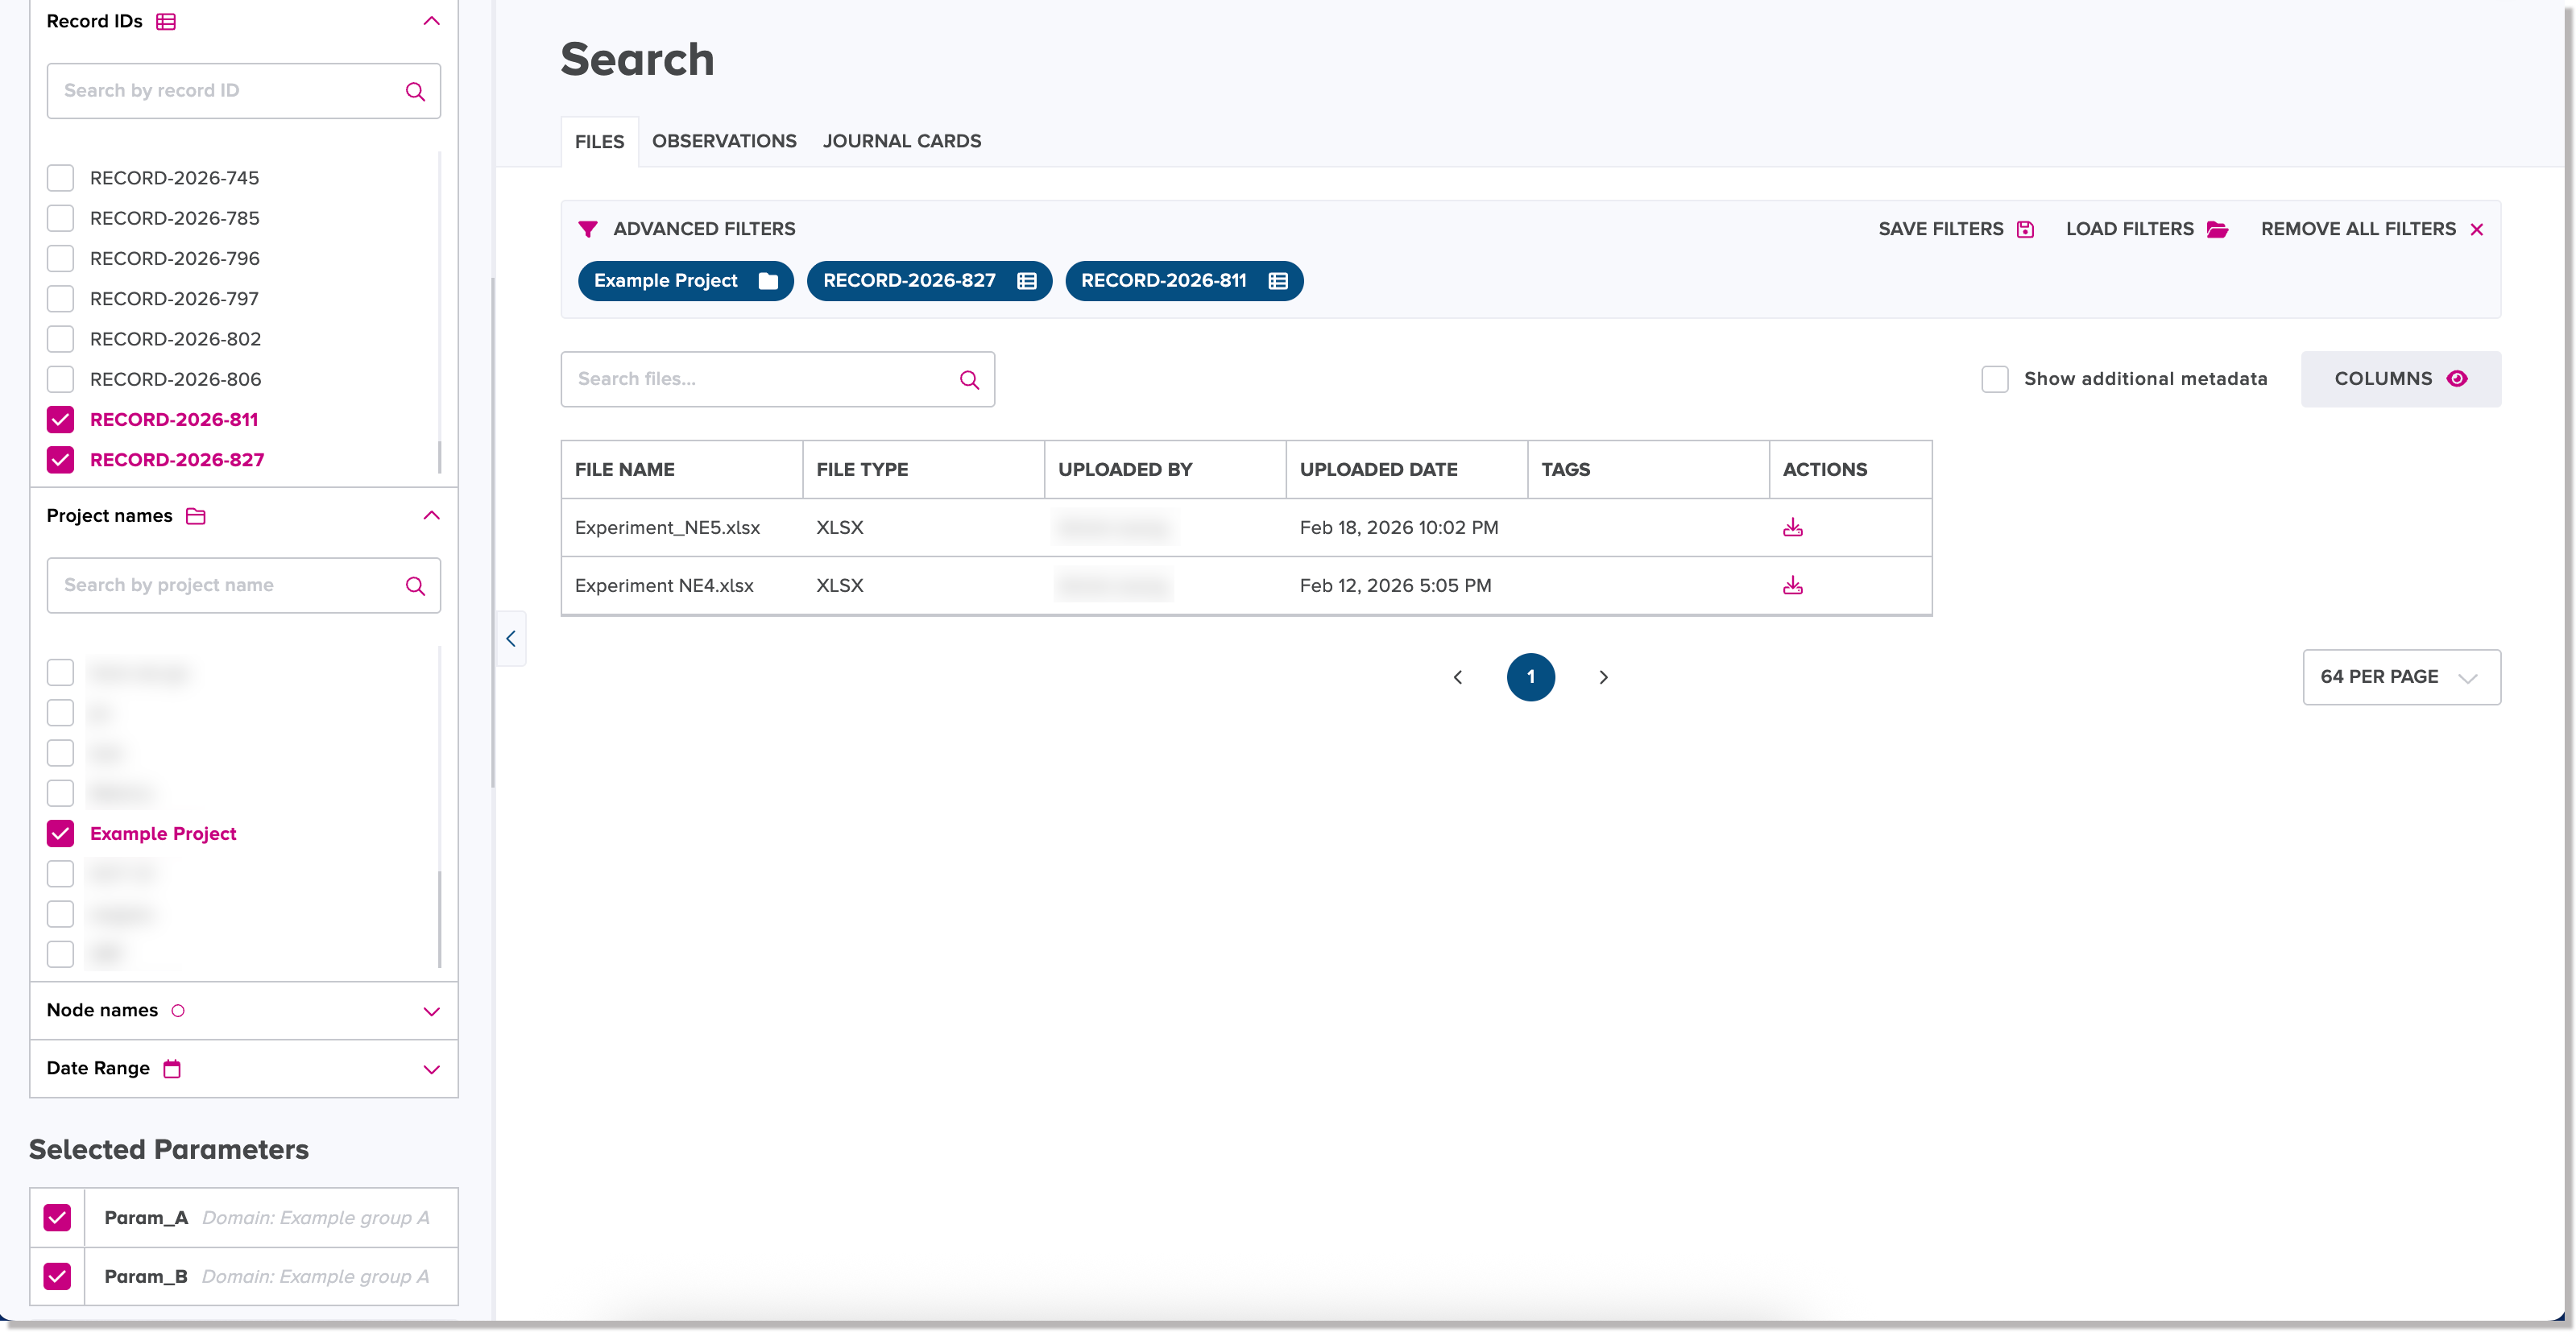The height and width of the screenshot is (1332, 2576).
Task: Click the magnifier in Search files box
Action: pyautogui.click(x=969, y=380)
